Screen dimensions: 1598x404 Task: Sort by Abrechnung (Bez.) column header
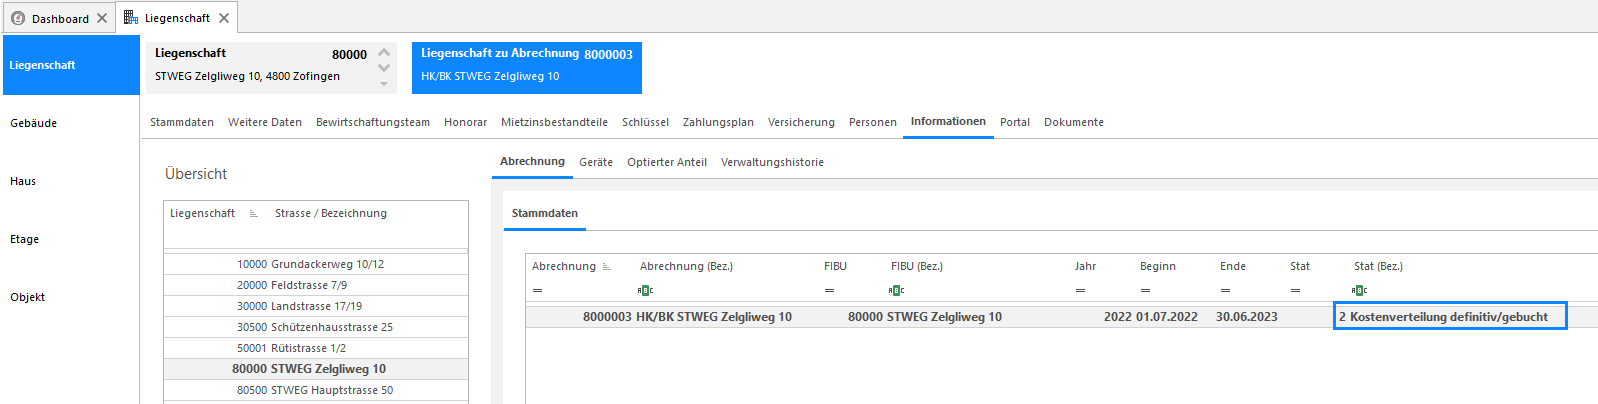pos(686,266)
